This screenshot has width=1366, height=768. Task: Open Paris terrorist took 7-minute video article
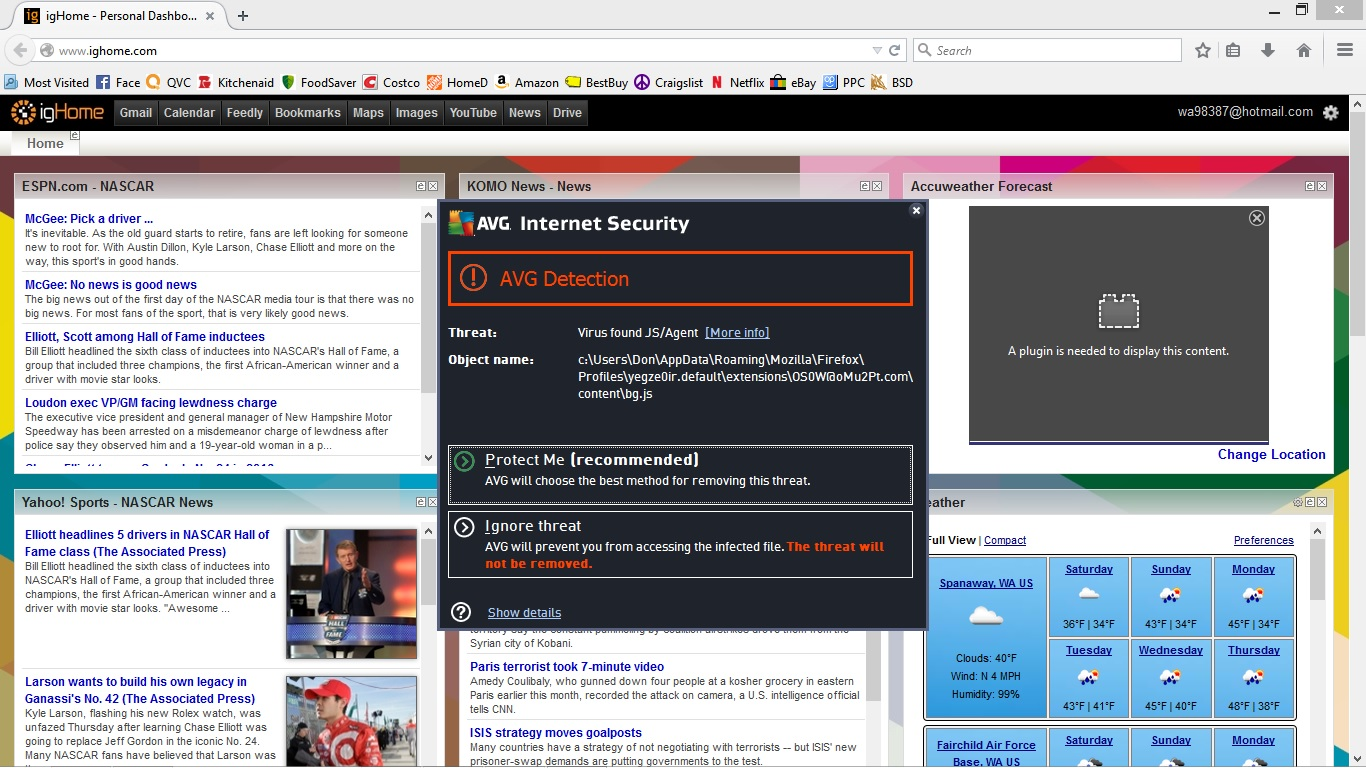point(567,667)
